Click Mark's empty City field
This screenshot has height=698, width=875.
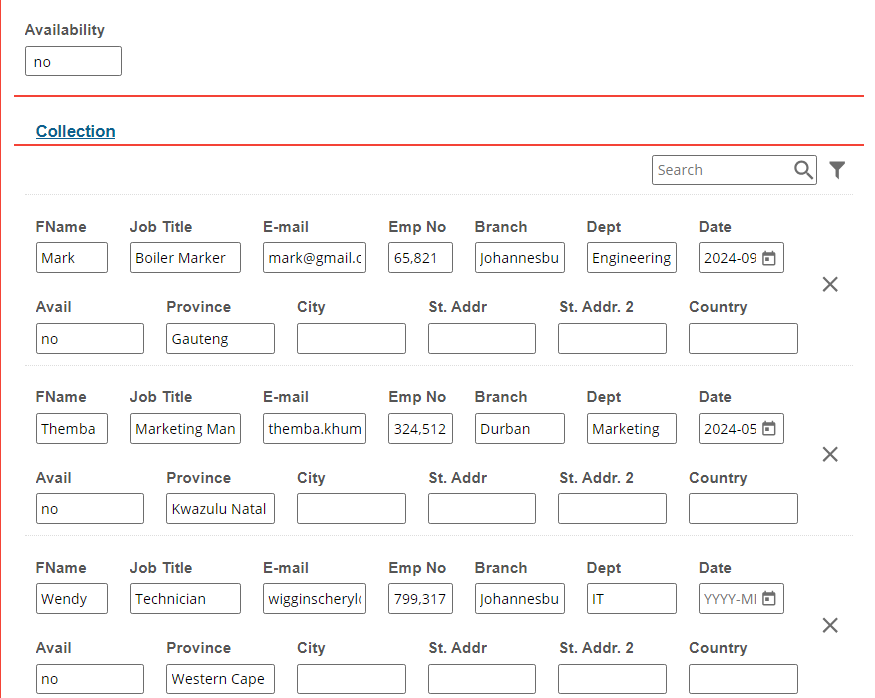point(351,339)
